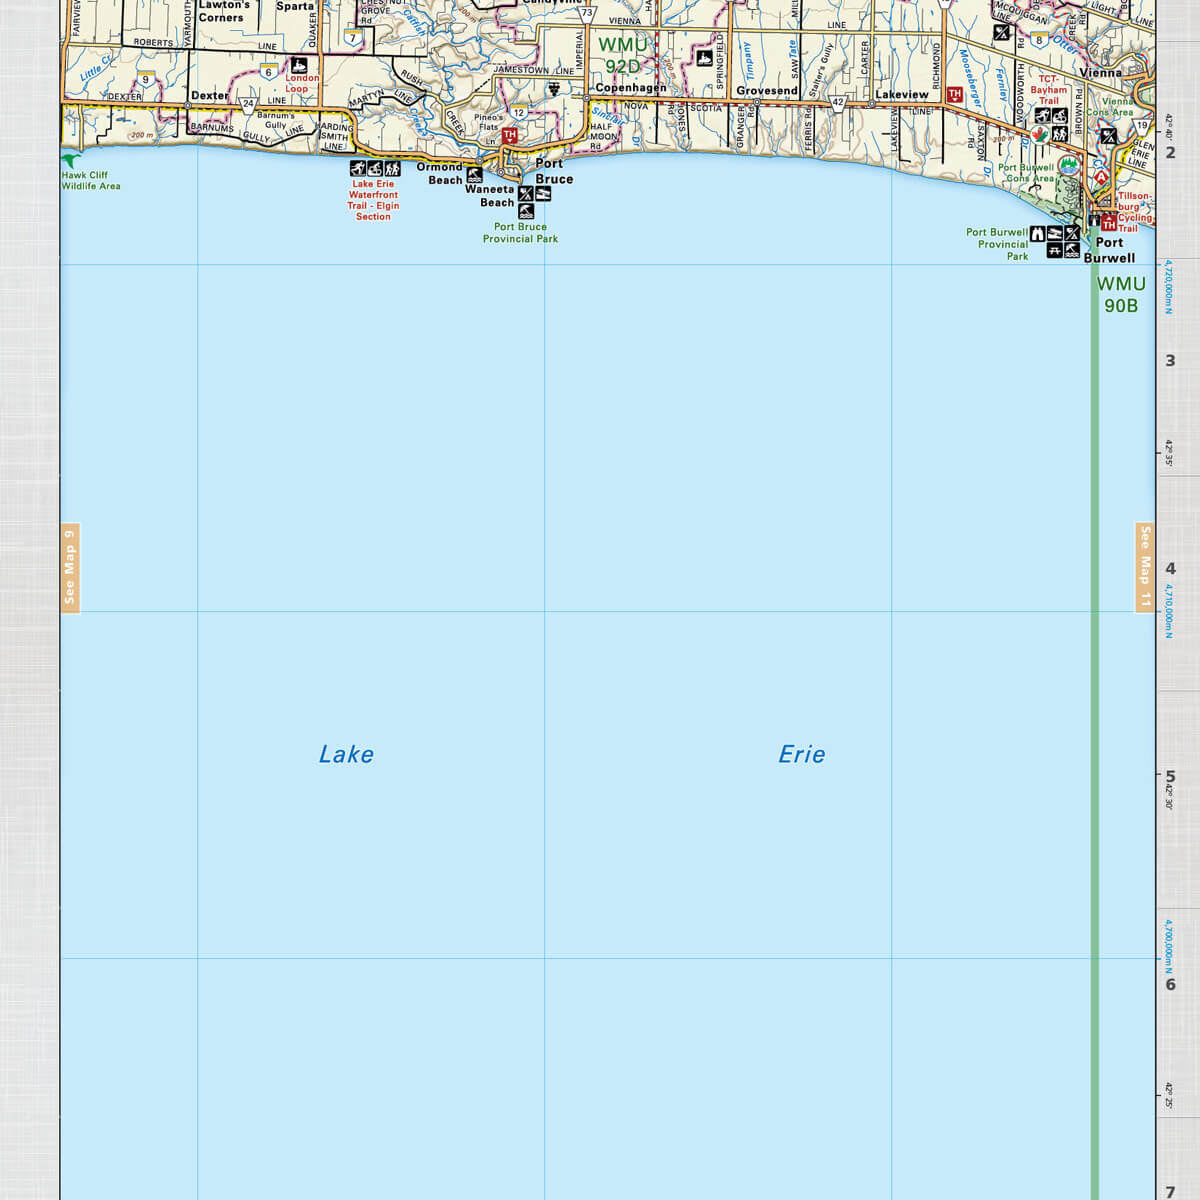This screenshot has width=1200, height=1200.
Task: Click the Tillsonburg Cycling Trail label
Action: point(1134,212)
